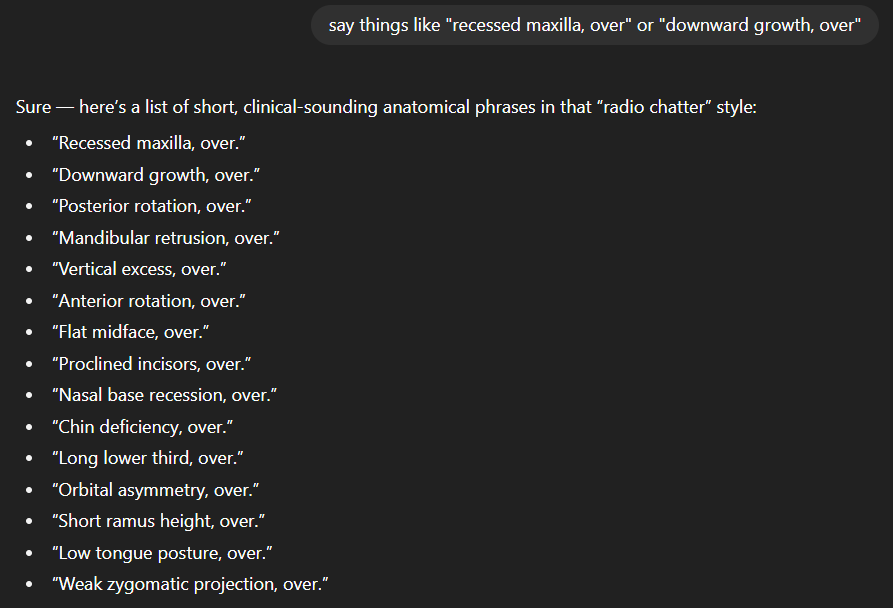Viewport: 893px width, 608px height.
Task: Select the "Proclined incisors, over." line
Action: point(151,364)
